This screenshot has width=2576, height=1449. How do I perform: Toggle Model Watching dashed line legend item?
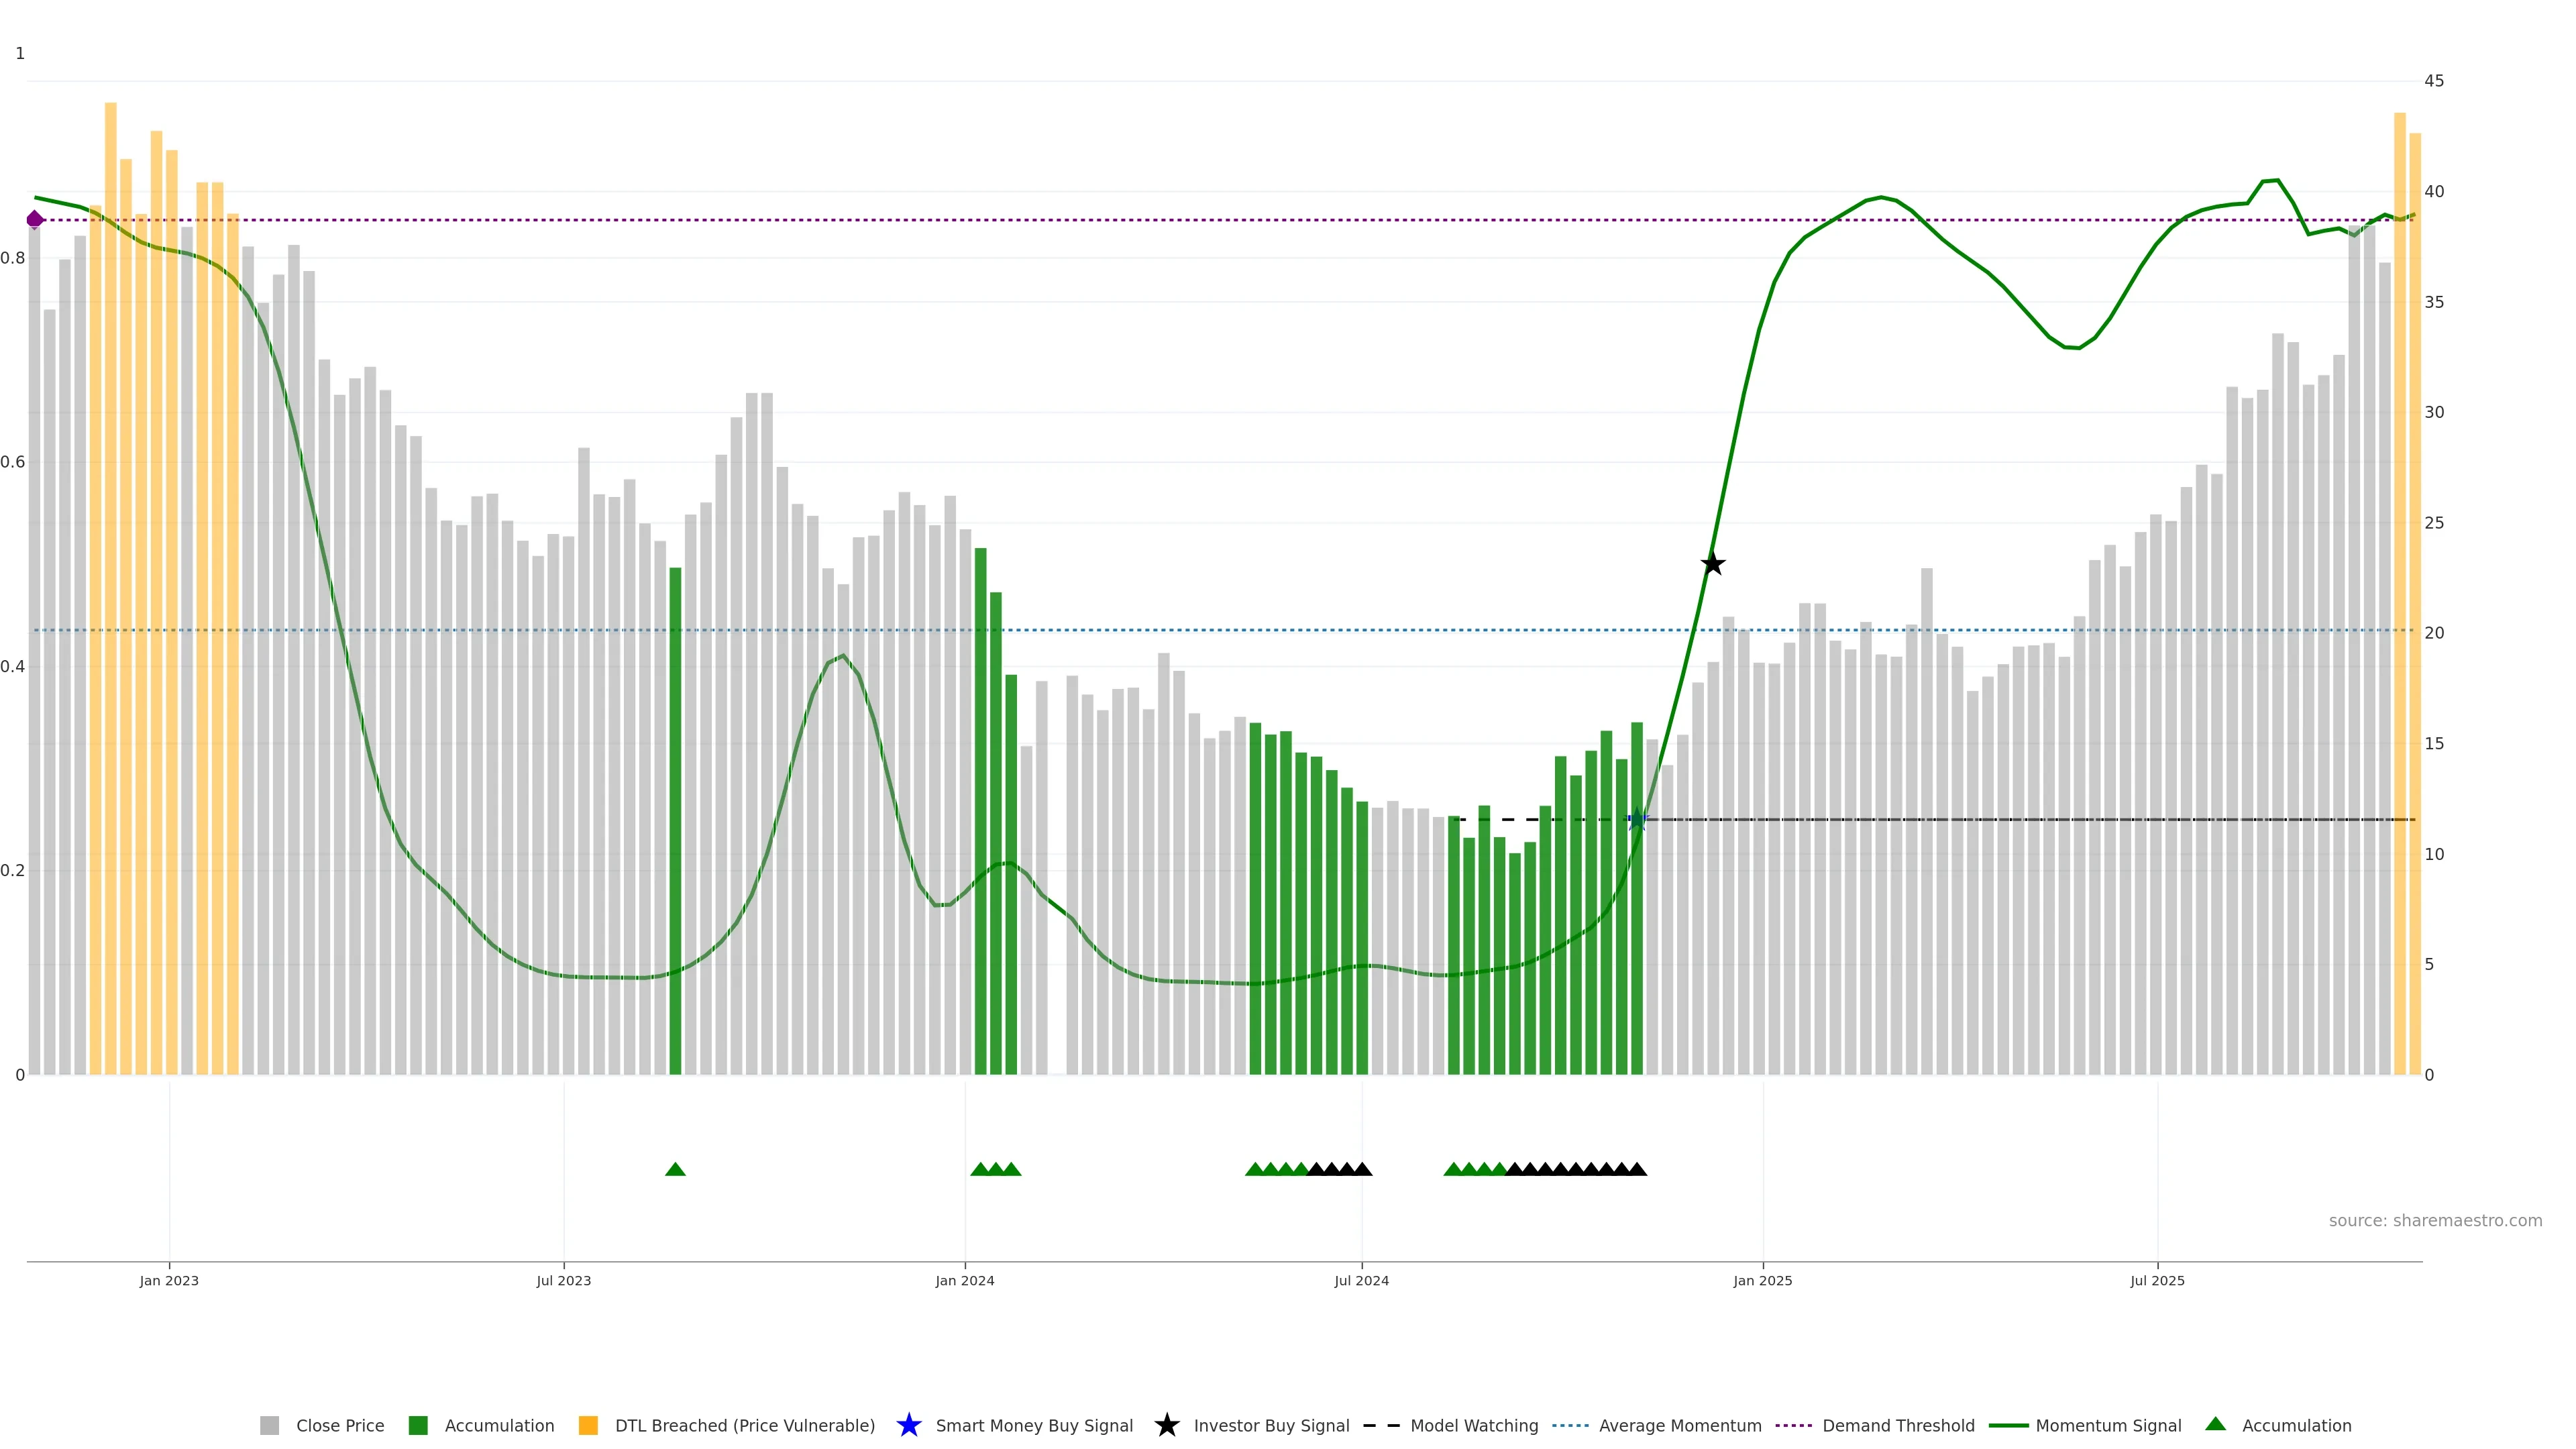(x=1473, y=1425)
